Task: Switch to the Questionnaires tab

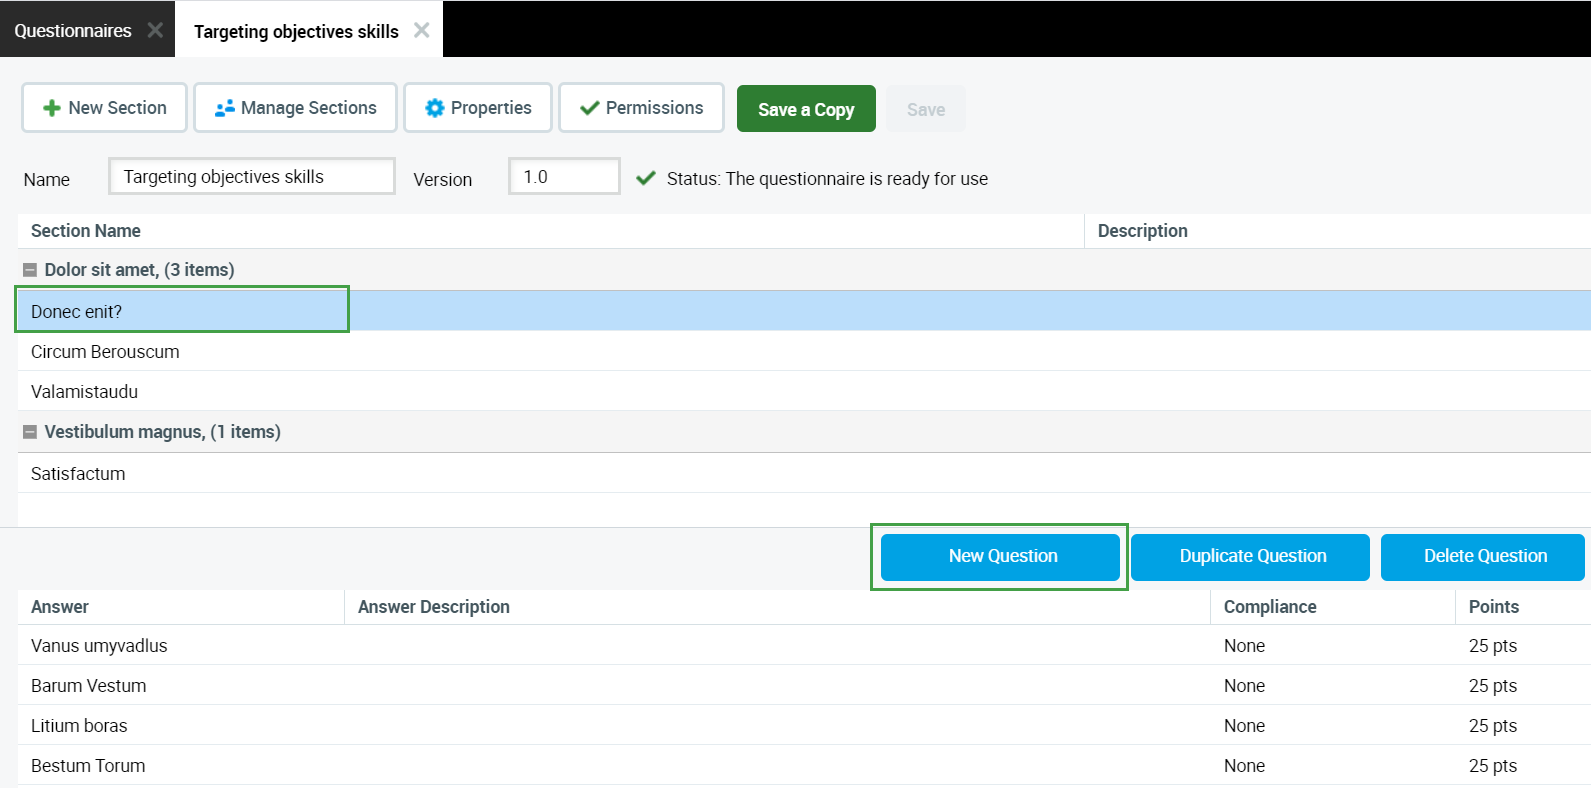Action: (x=73, y=31)
